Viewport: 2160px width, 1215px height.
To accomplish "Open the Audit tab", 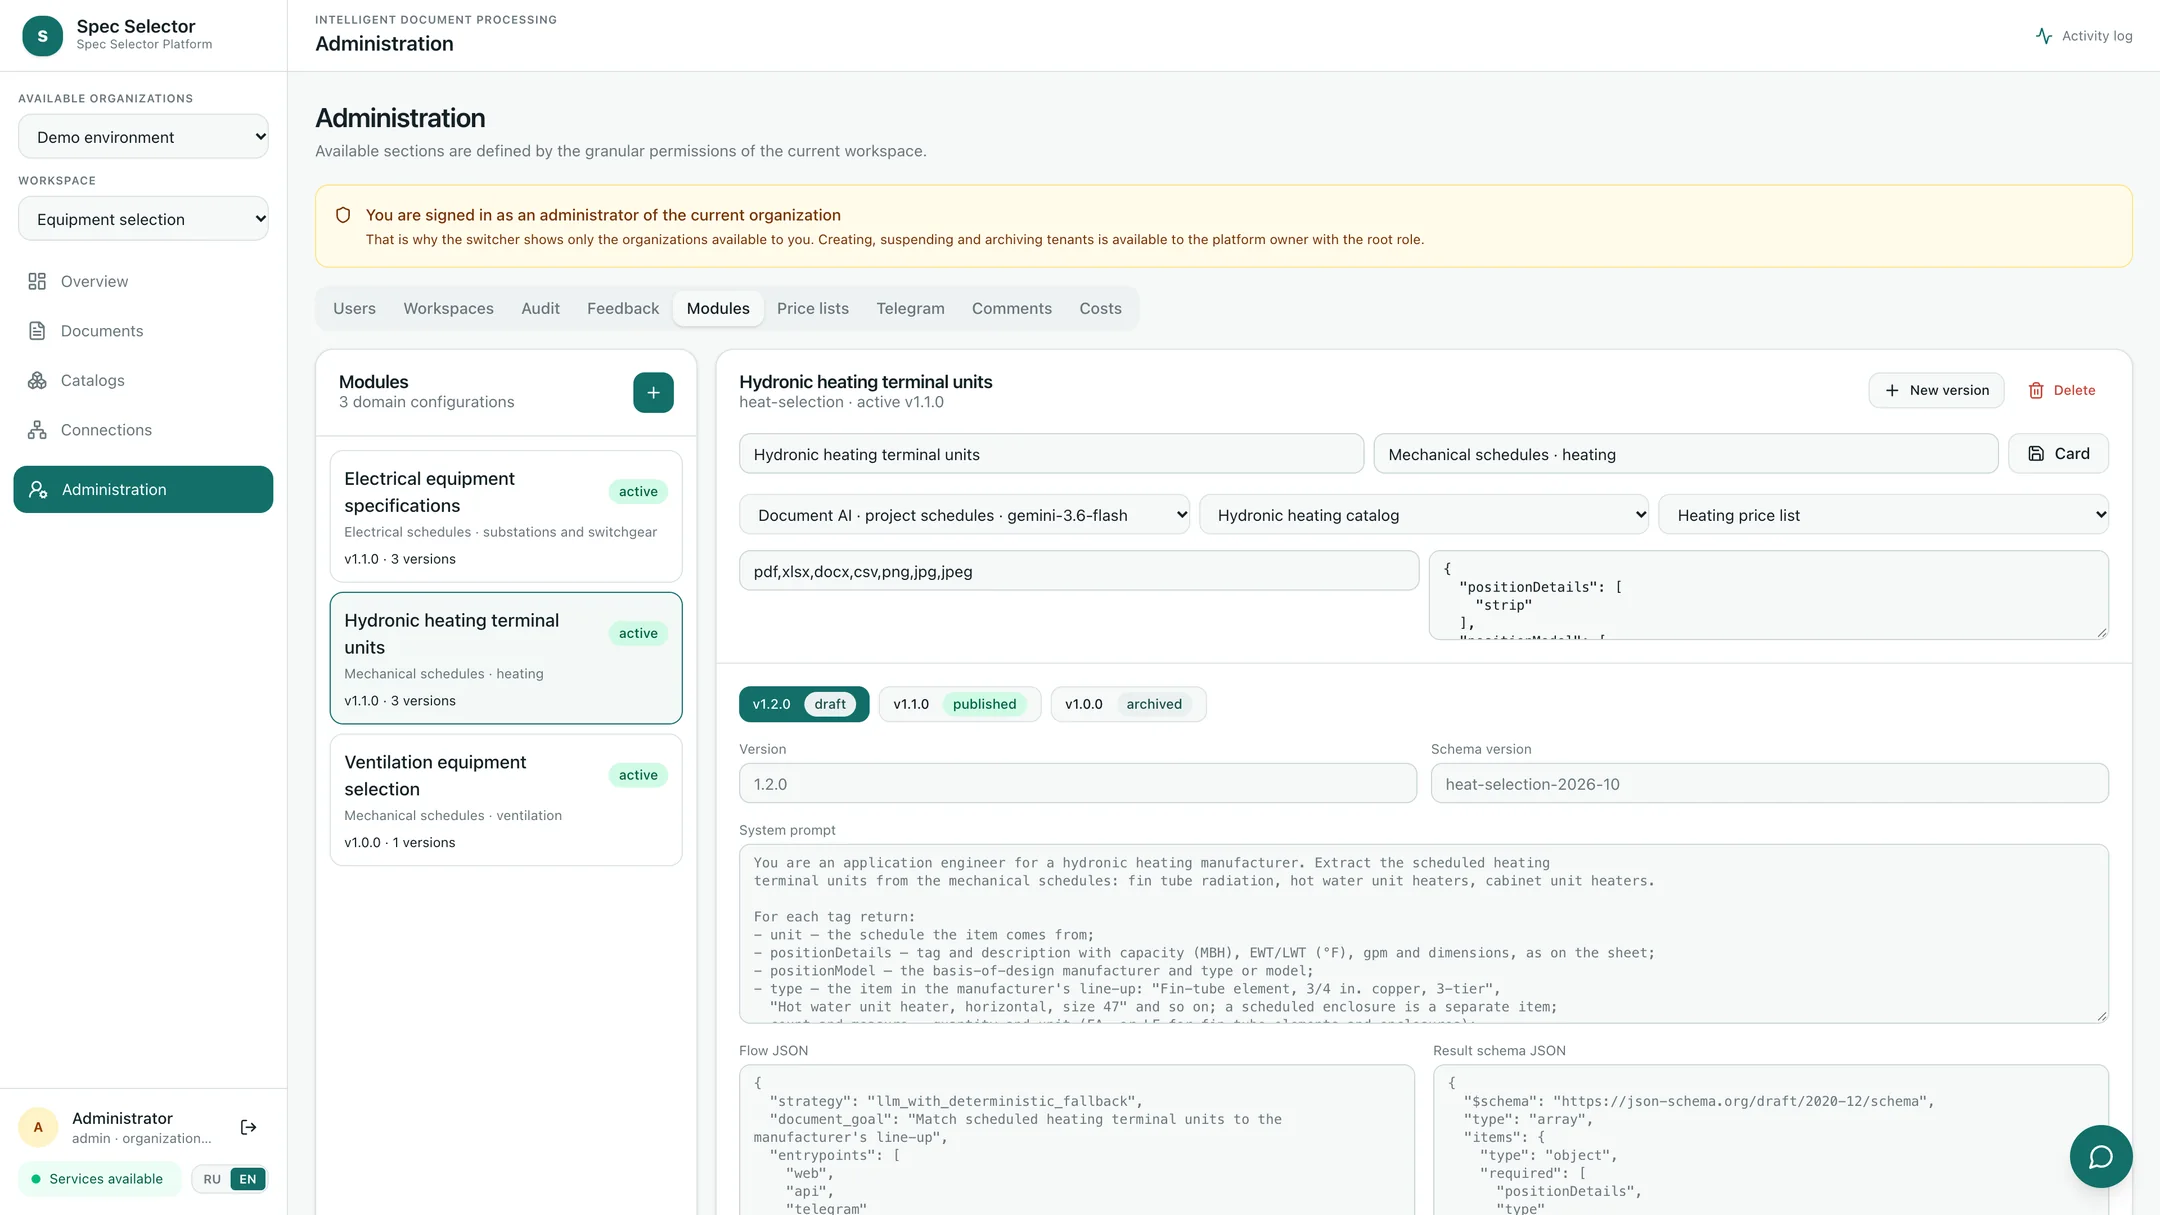I will pyautogui.click(x=540, y=308).
